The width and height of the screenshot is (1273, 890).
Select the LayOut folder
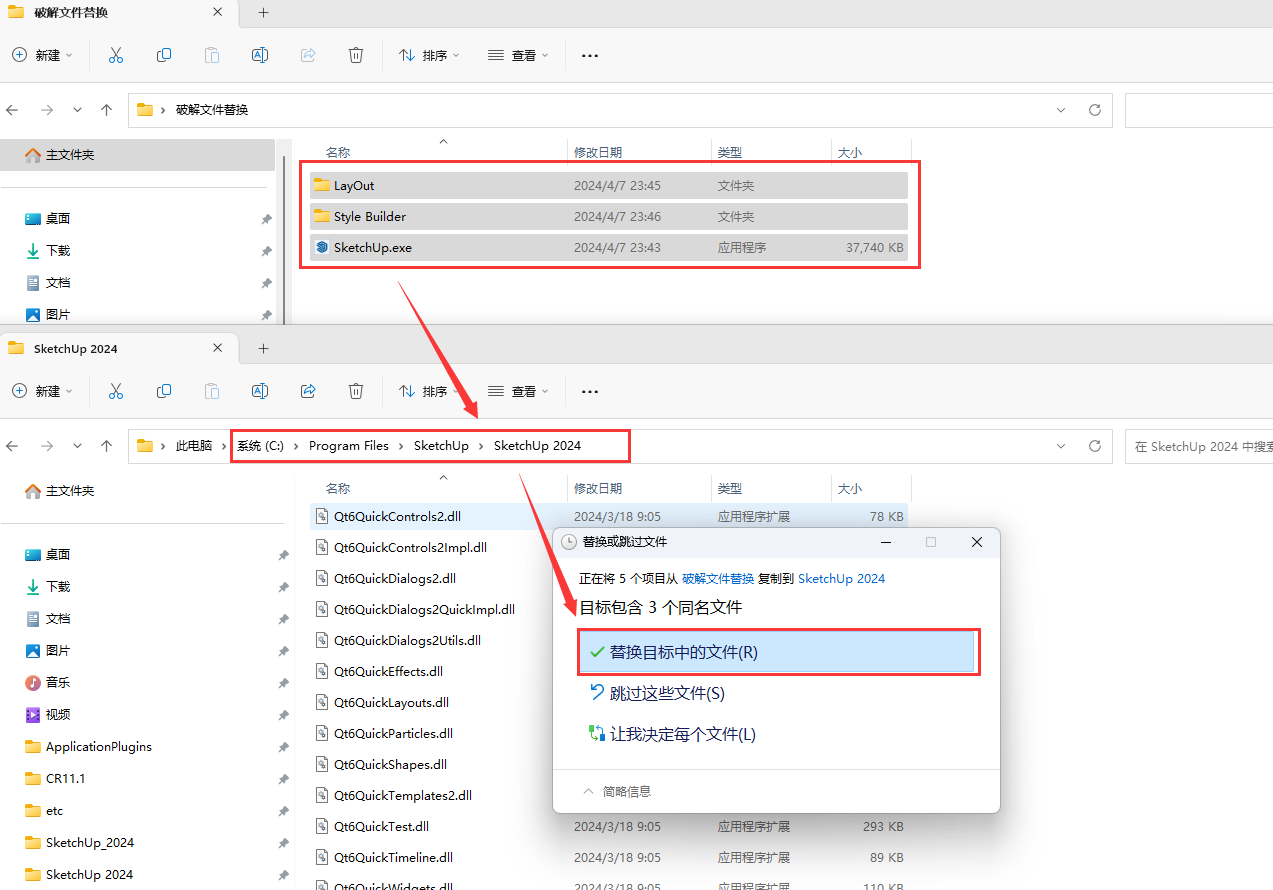(x=609, y=185)
